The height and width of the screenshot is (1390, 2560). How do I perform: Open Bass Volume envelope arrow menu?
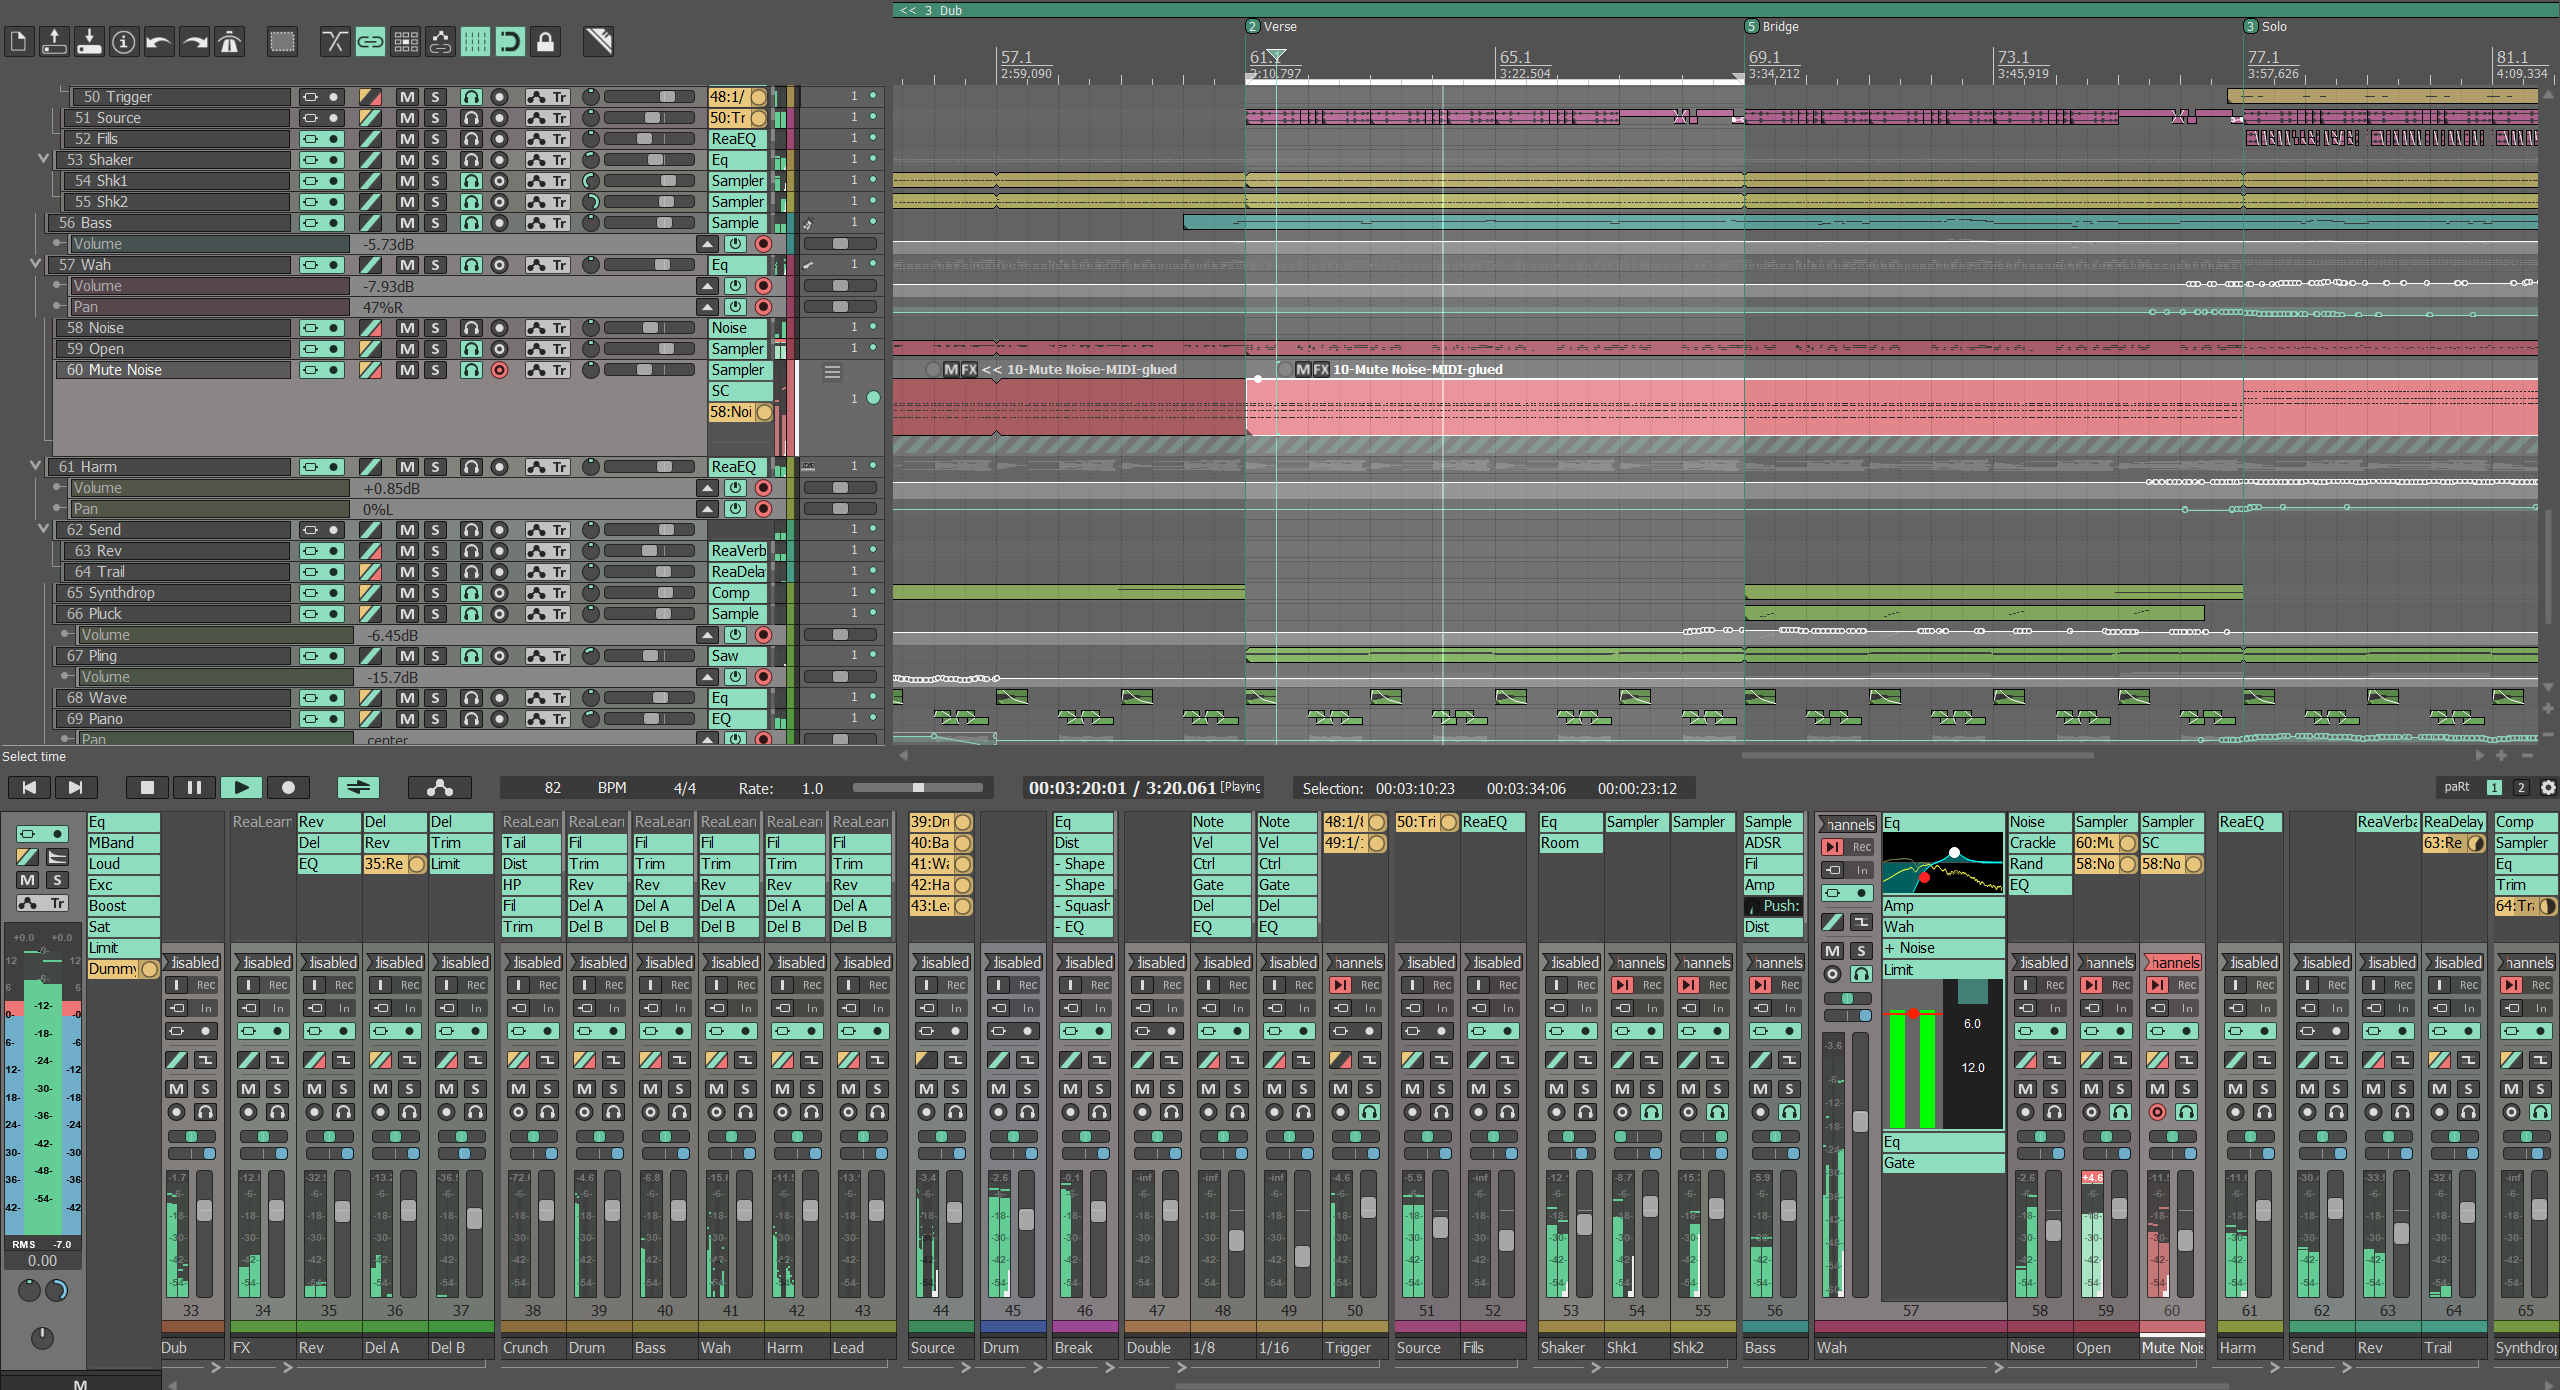707,244
